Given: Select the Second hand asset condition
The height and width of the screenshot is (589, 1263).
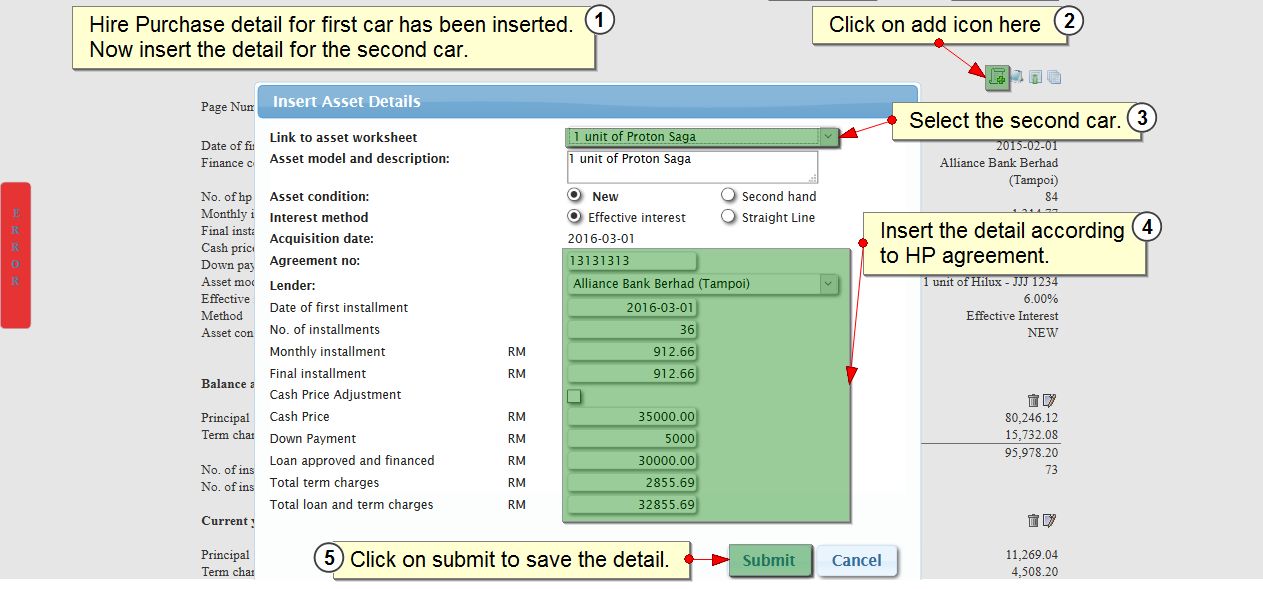Looking at the screenshot, I should (x=728, y=196).
